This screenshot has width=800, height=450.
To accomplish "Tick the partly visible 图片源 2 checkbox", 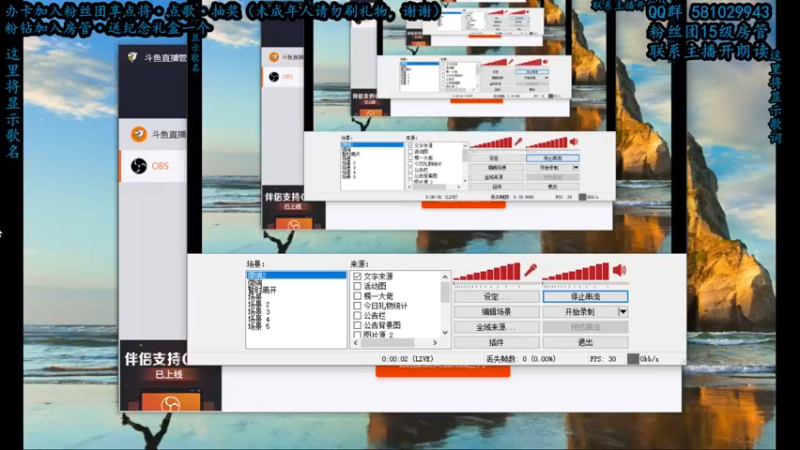I will pyautogui.click(x=357, y=335).
